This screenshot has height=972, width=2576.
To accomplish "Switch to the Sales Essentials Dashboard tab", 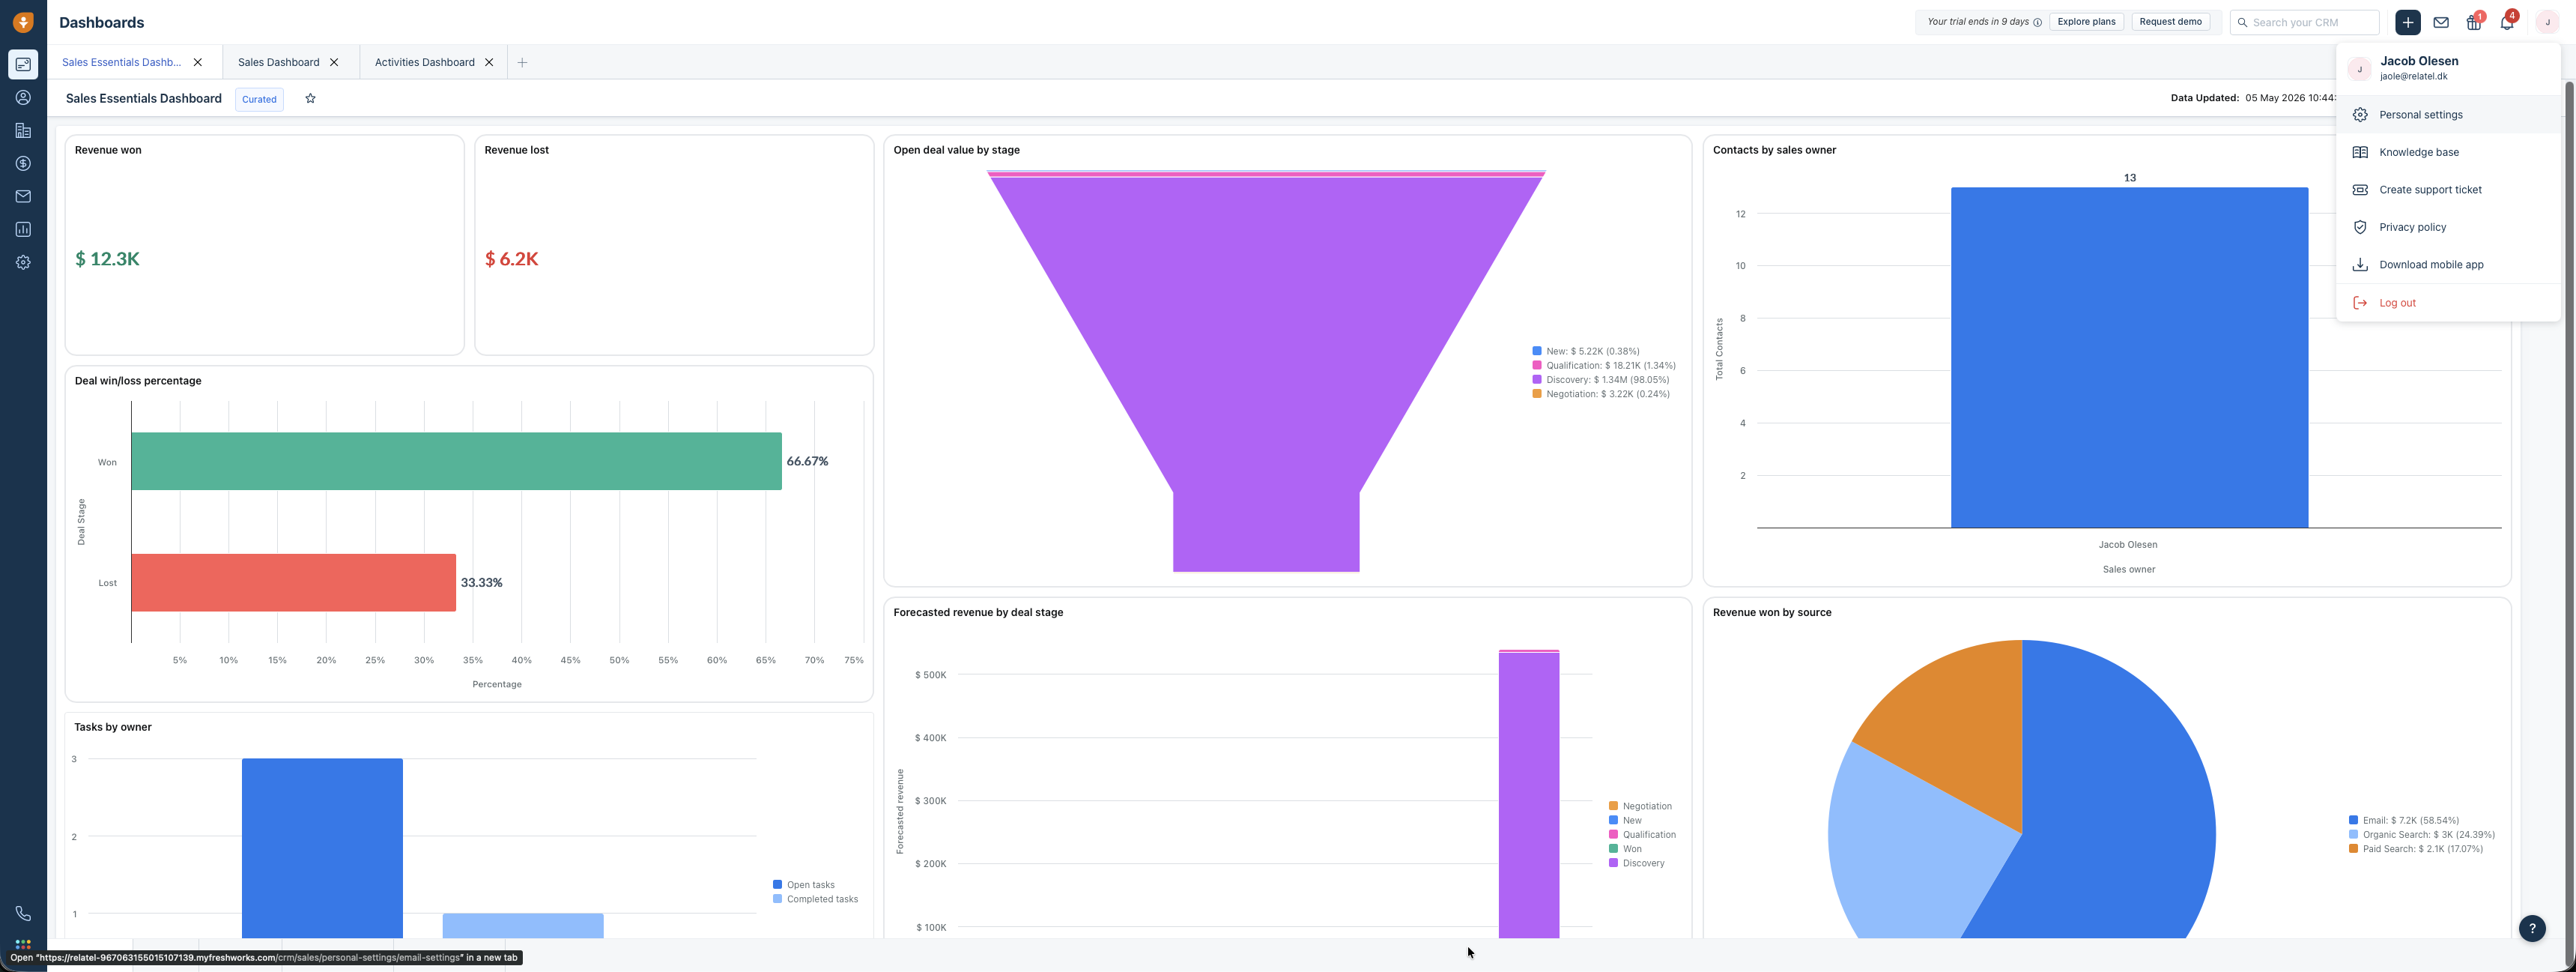I will 122,63.
